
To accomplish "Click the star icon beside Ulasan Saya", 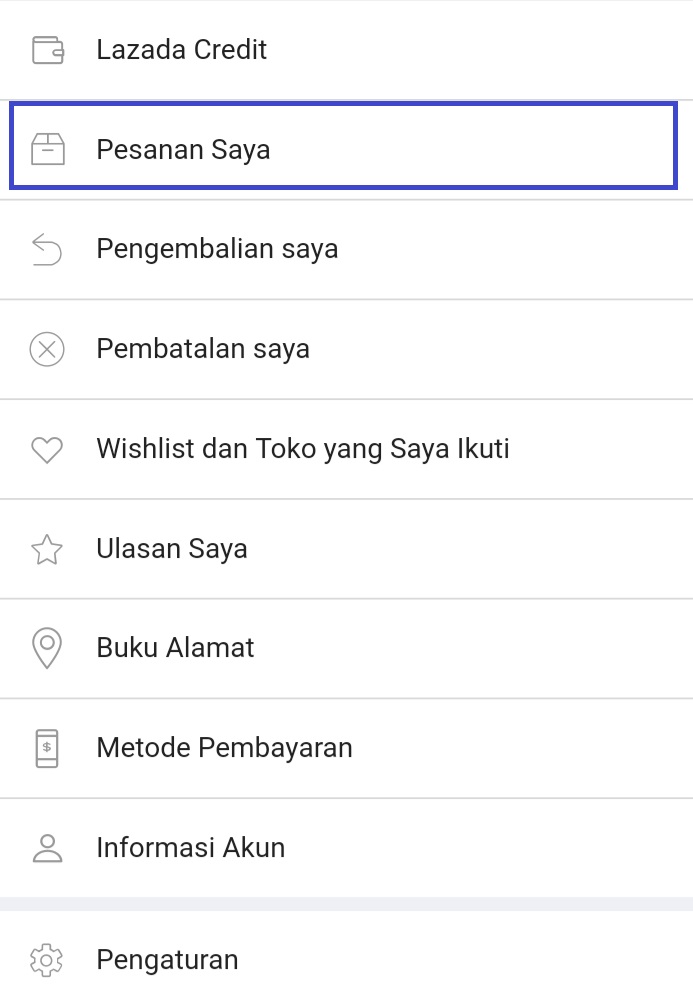I will (48, 548).
